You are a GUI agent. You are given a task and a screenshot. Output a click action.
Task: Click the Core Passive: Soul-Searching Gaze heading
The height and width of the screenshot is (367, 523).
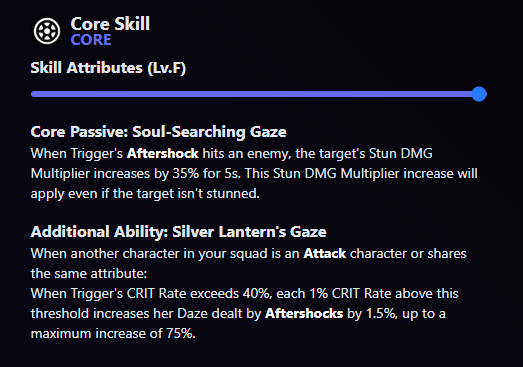tap(158, 132)
